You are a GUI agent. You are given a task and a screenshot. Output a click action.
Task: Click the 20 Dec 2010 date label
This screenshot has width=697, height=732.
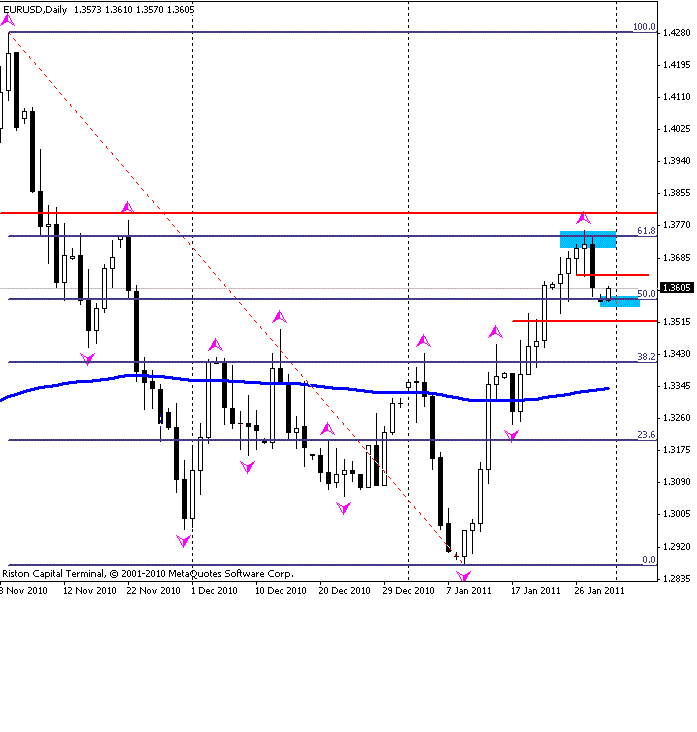(345, 591)
